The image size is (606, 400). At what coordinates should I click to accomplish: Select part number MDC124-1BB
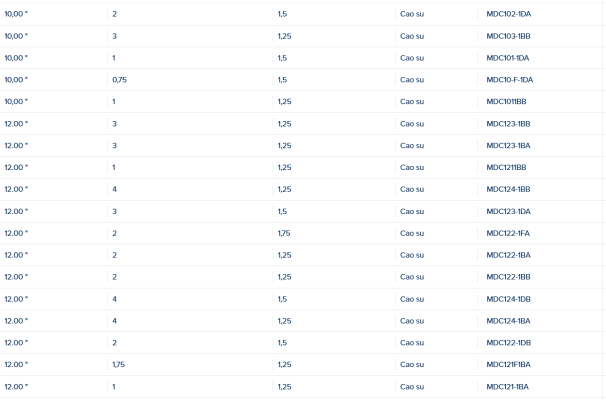tap(508, 189)
